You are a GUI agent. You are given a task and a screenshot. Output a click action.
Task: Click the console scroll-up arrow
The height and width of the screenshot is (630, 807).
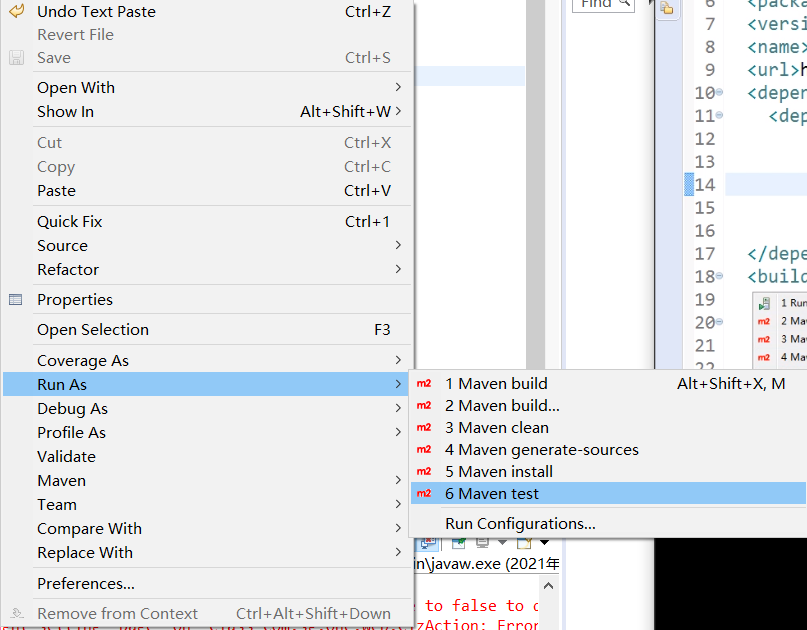549,586
